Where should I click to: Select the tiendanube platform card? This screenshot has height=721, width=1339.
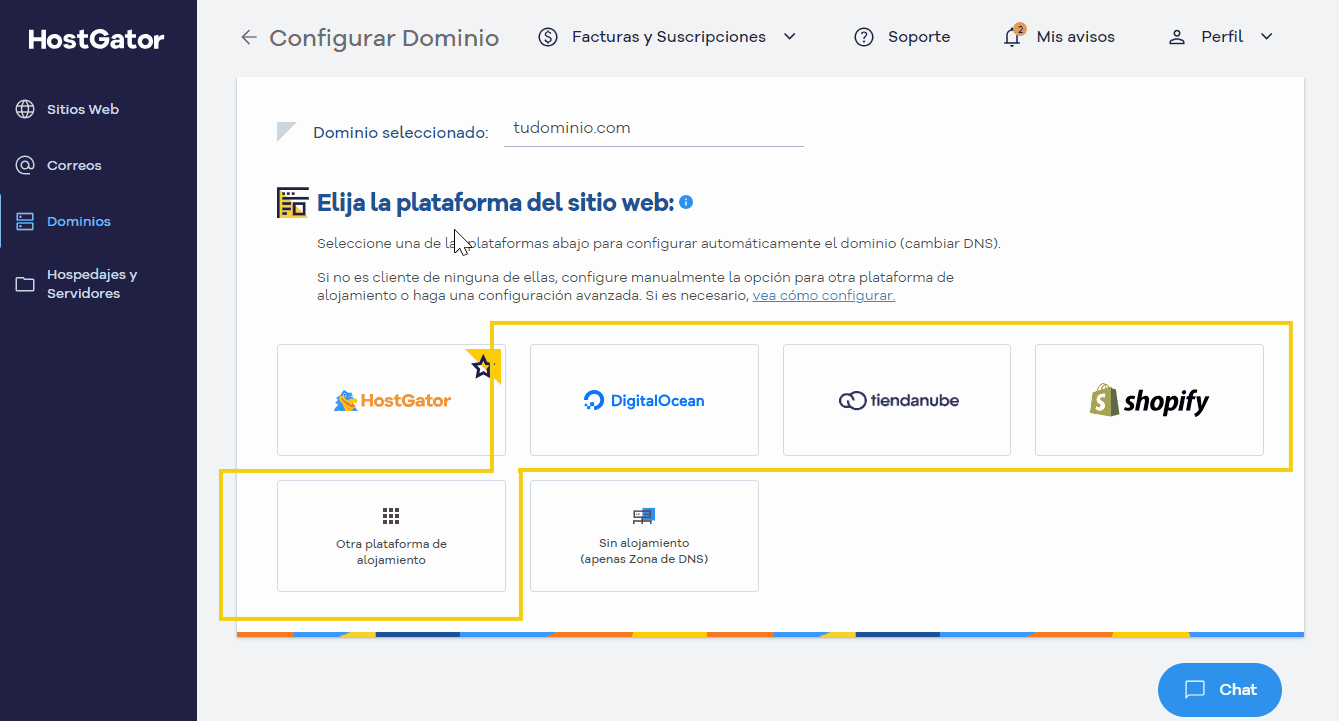[x=897, y=400]
